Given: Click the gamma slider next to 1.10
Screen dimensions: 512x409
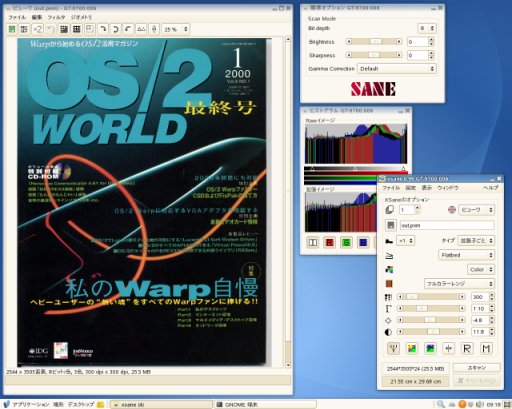Looking at the screenshot, I should pyautogui.click(x=431, y=309).
